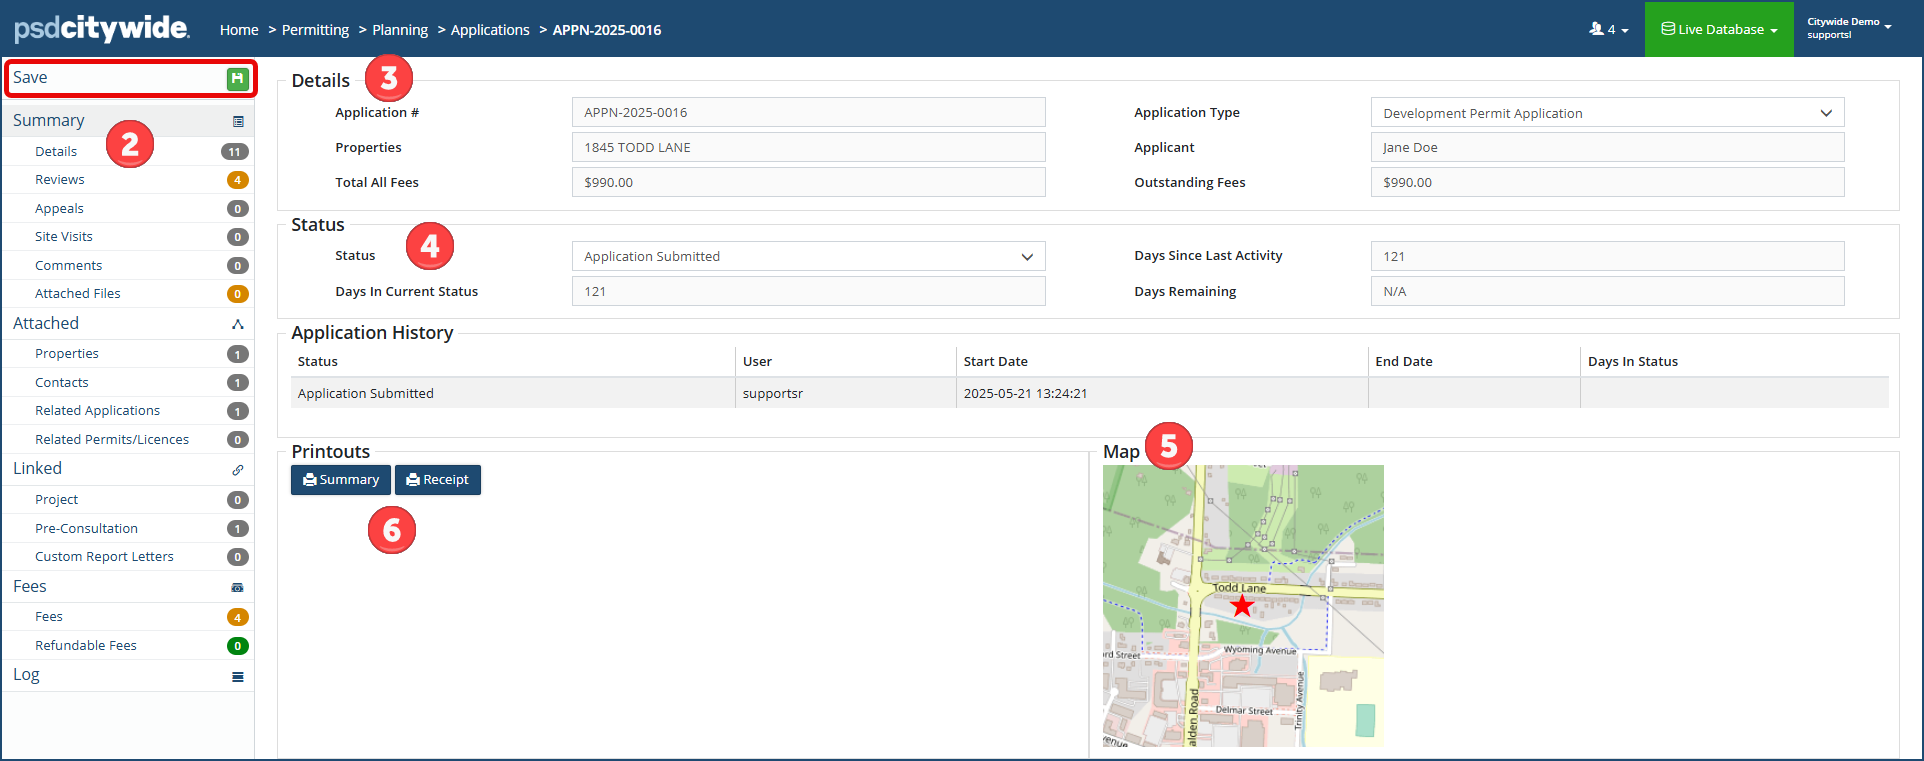Image resolution: width=1924 pixels, height=761 pixels.
Task: Click the Fees section money icon
Action: [x=238, y=588]
